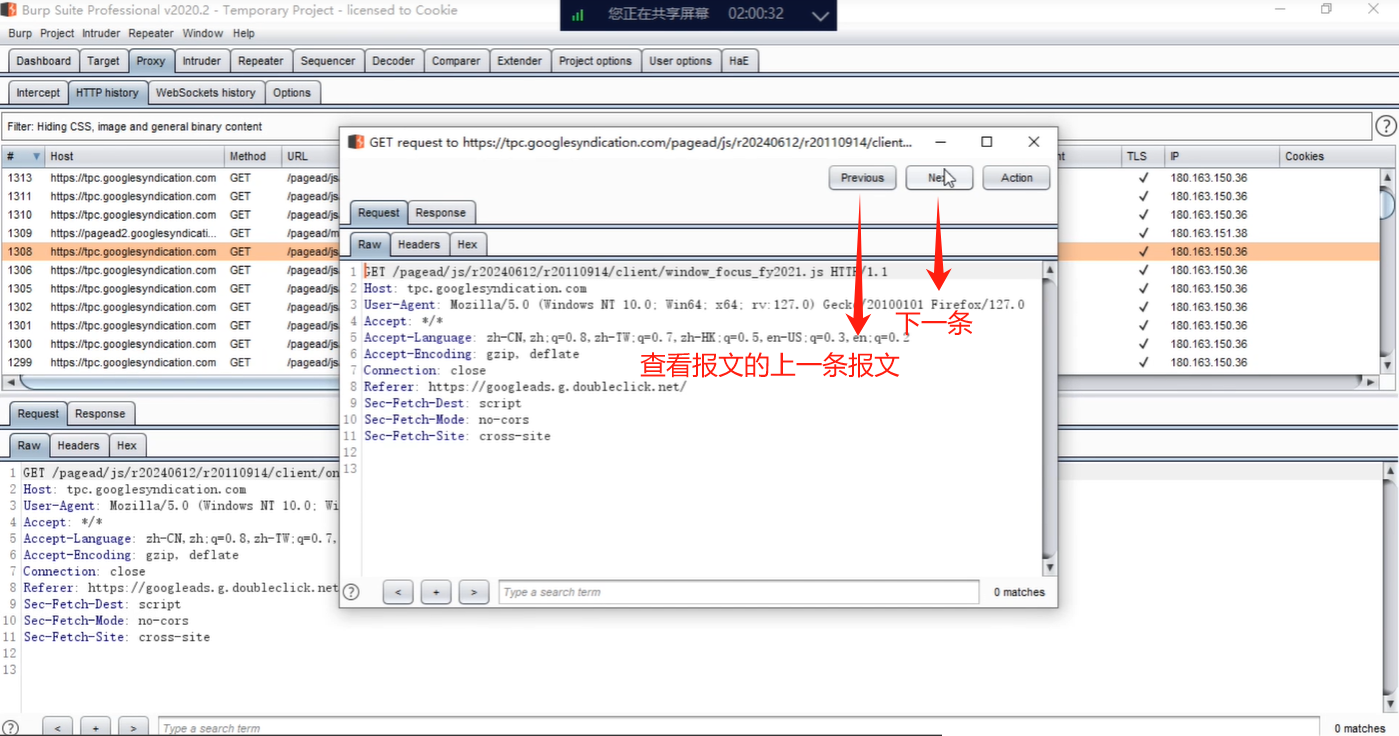The width and height of the screenshot is (1399, 736).
Task: Click help icon in main bottom search bar
Action: 11,728
